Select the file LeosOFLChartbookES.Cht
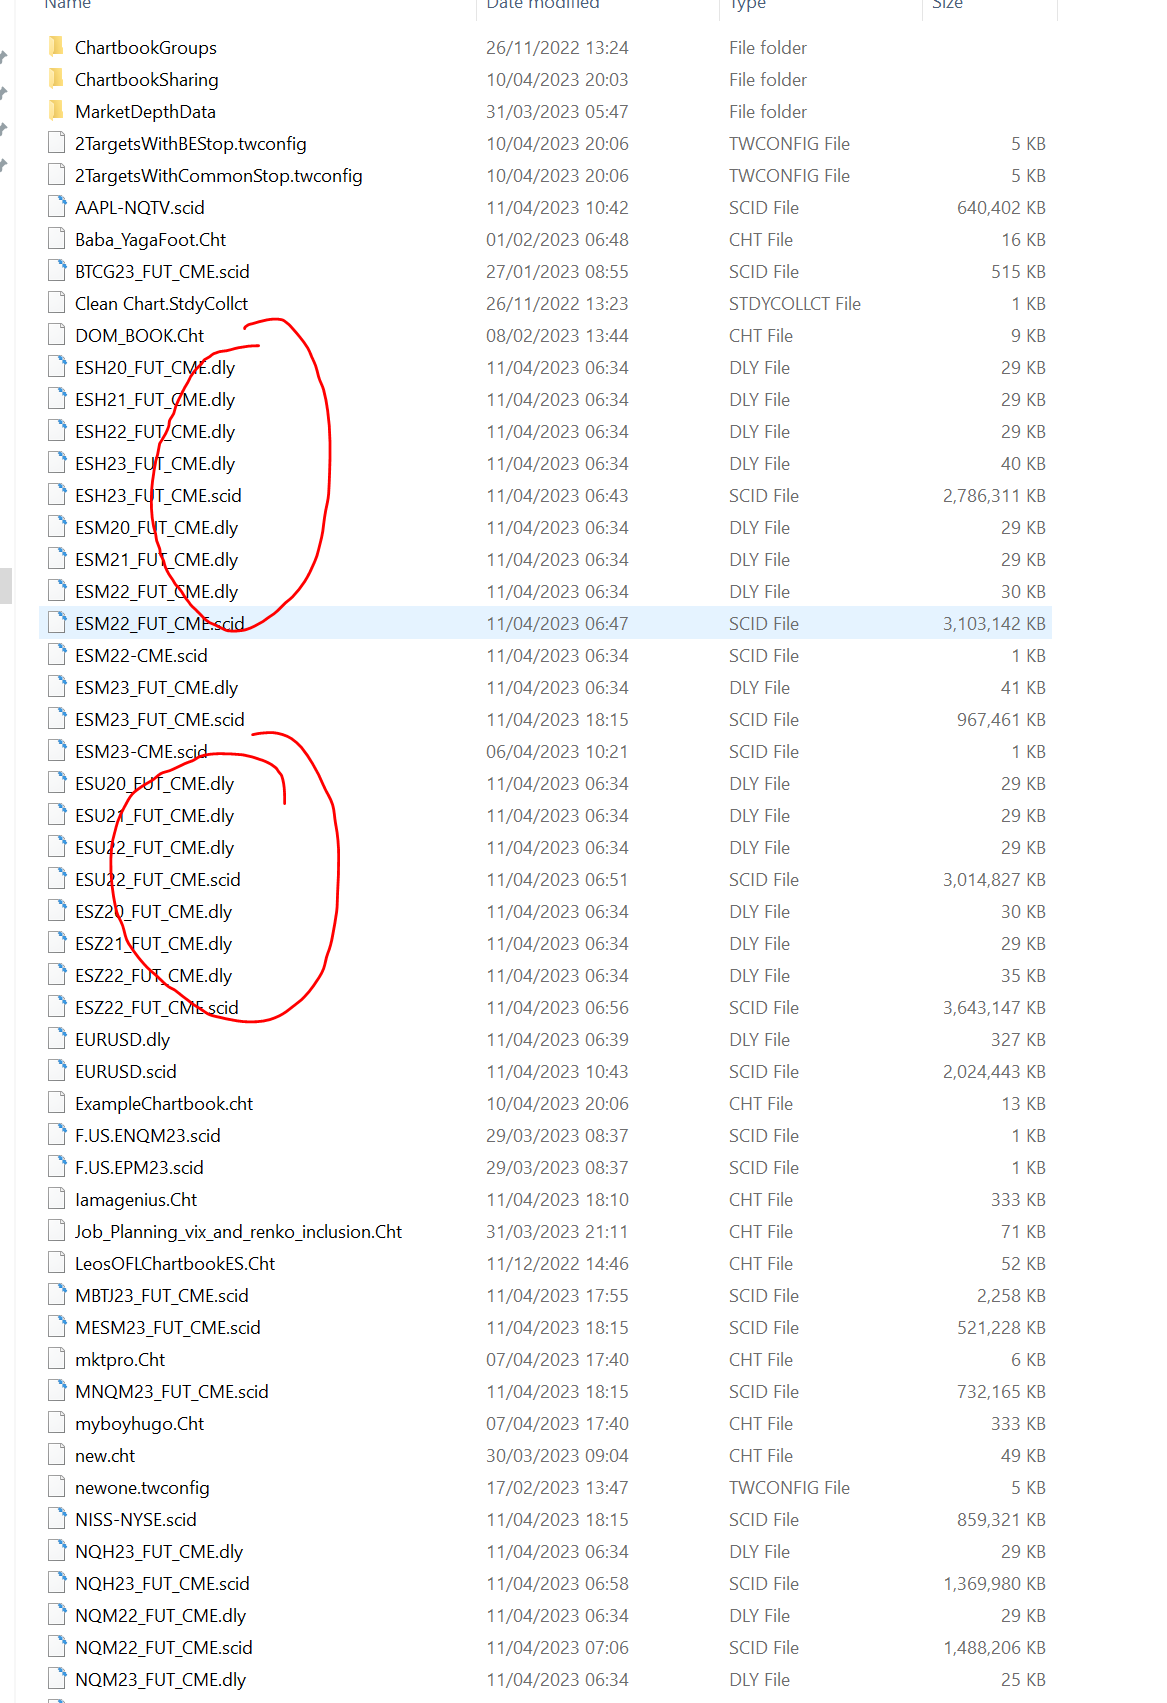 click(x=175, y=1263)
